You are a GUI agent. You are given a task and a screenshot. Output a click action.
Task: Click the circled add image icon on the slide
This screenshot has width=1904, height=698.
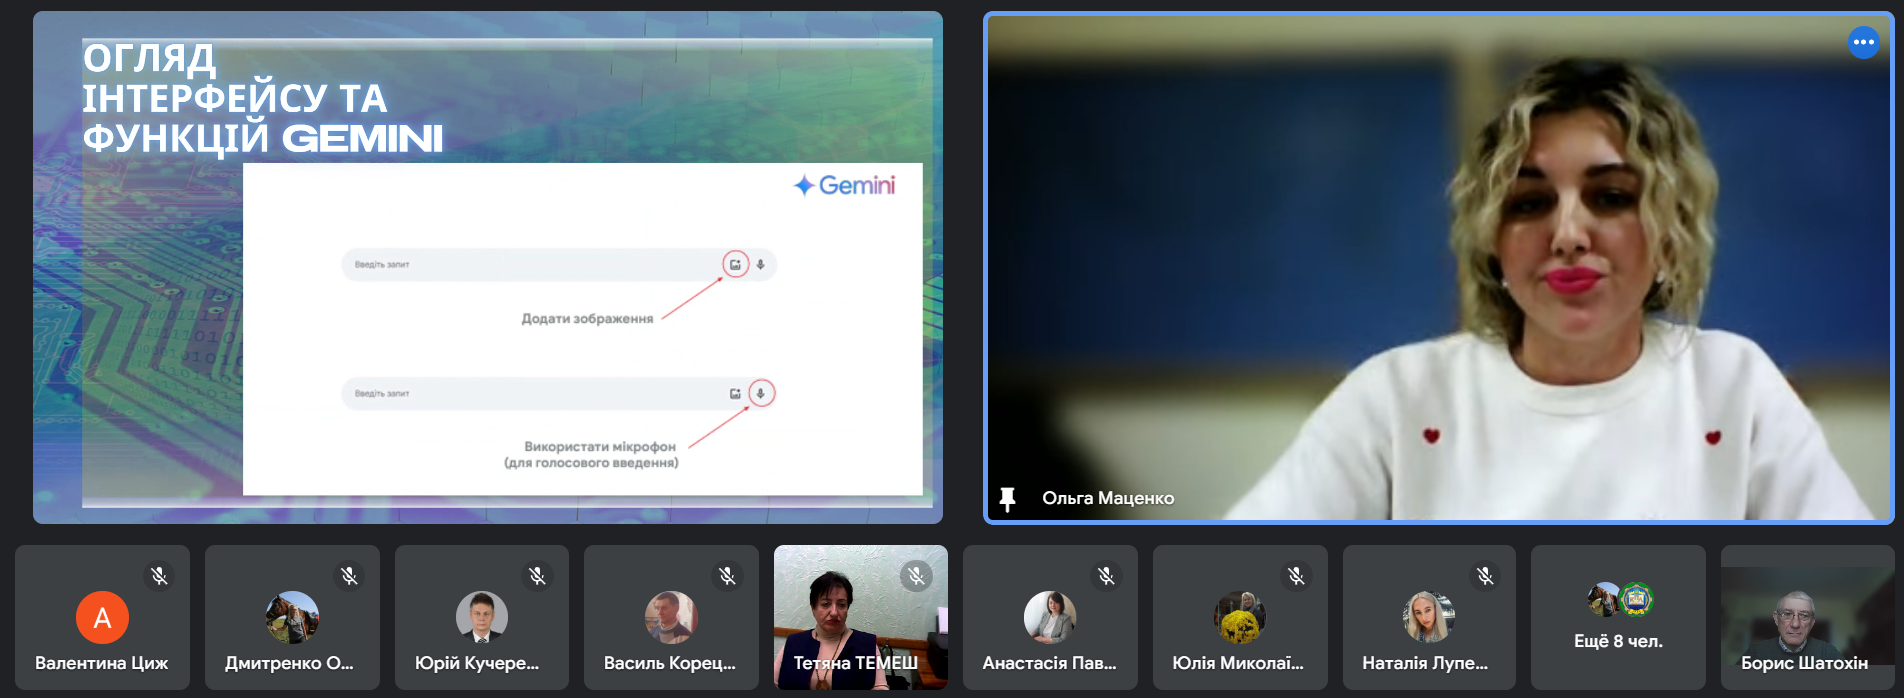(735, 265)
